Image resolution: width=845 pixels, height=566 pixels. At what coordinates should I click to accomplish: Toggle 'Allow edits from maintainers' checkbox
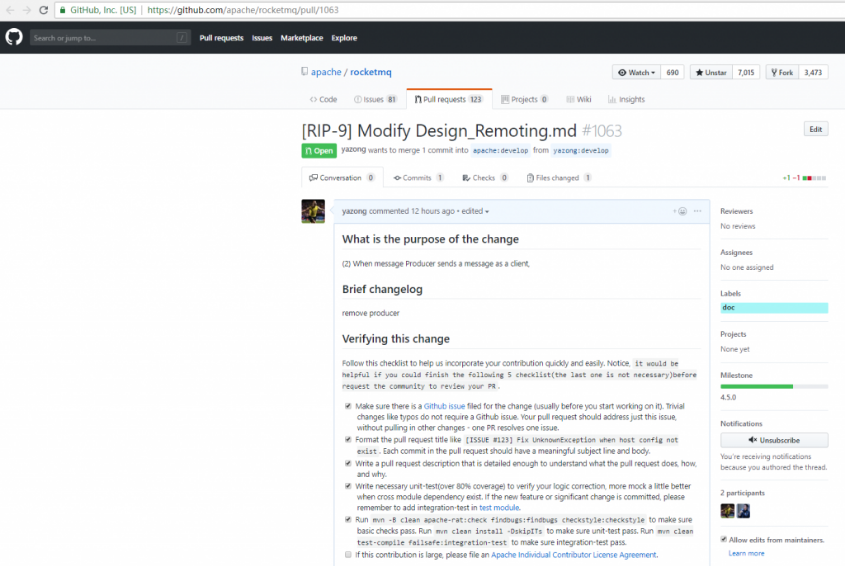724,539
